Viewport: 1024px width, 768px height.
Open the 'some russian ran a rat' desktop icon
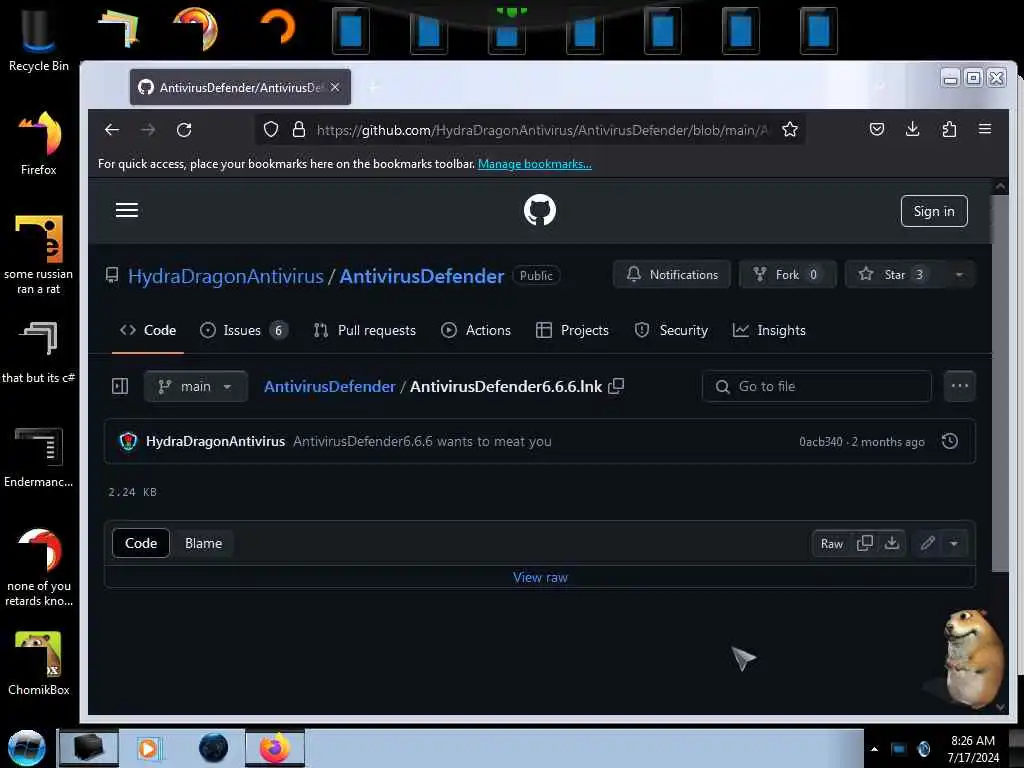(39, 255)
